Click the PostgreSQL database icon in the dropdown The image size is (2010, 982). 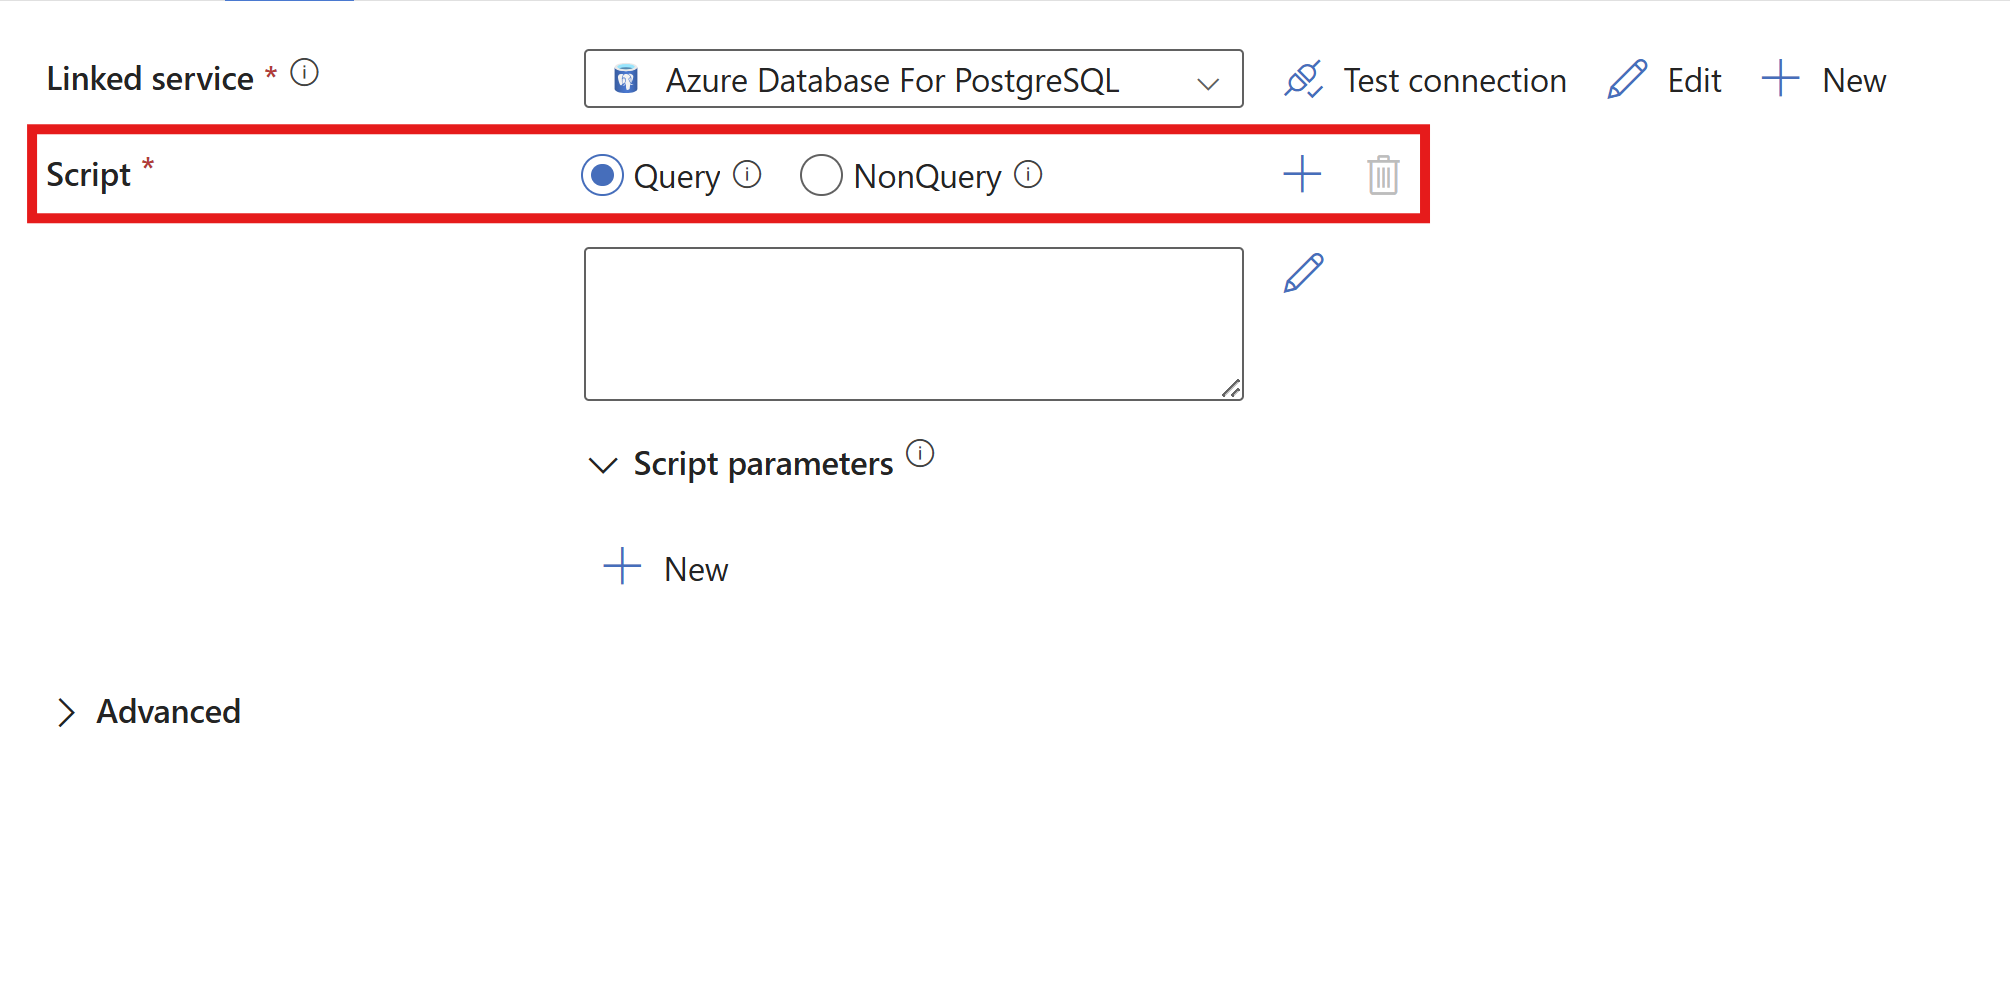coord(626,79)
